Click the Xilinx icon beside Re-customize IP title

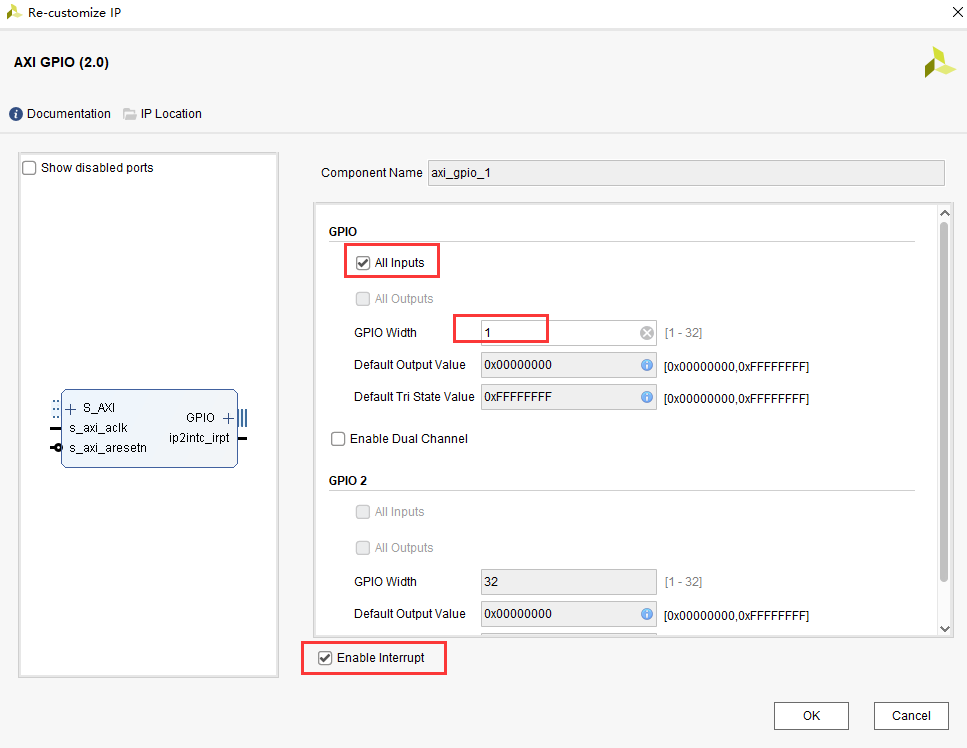[12, 12]
